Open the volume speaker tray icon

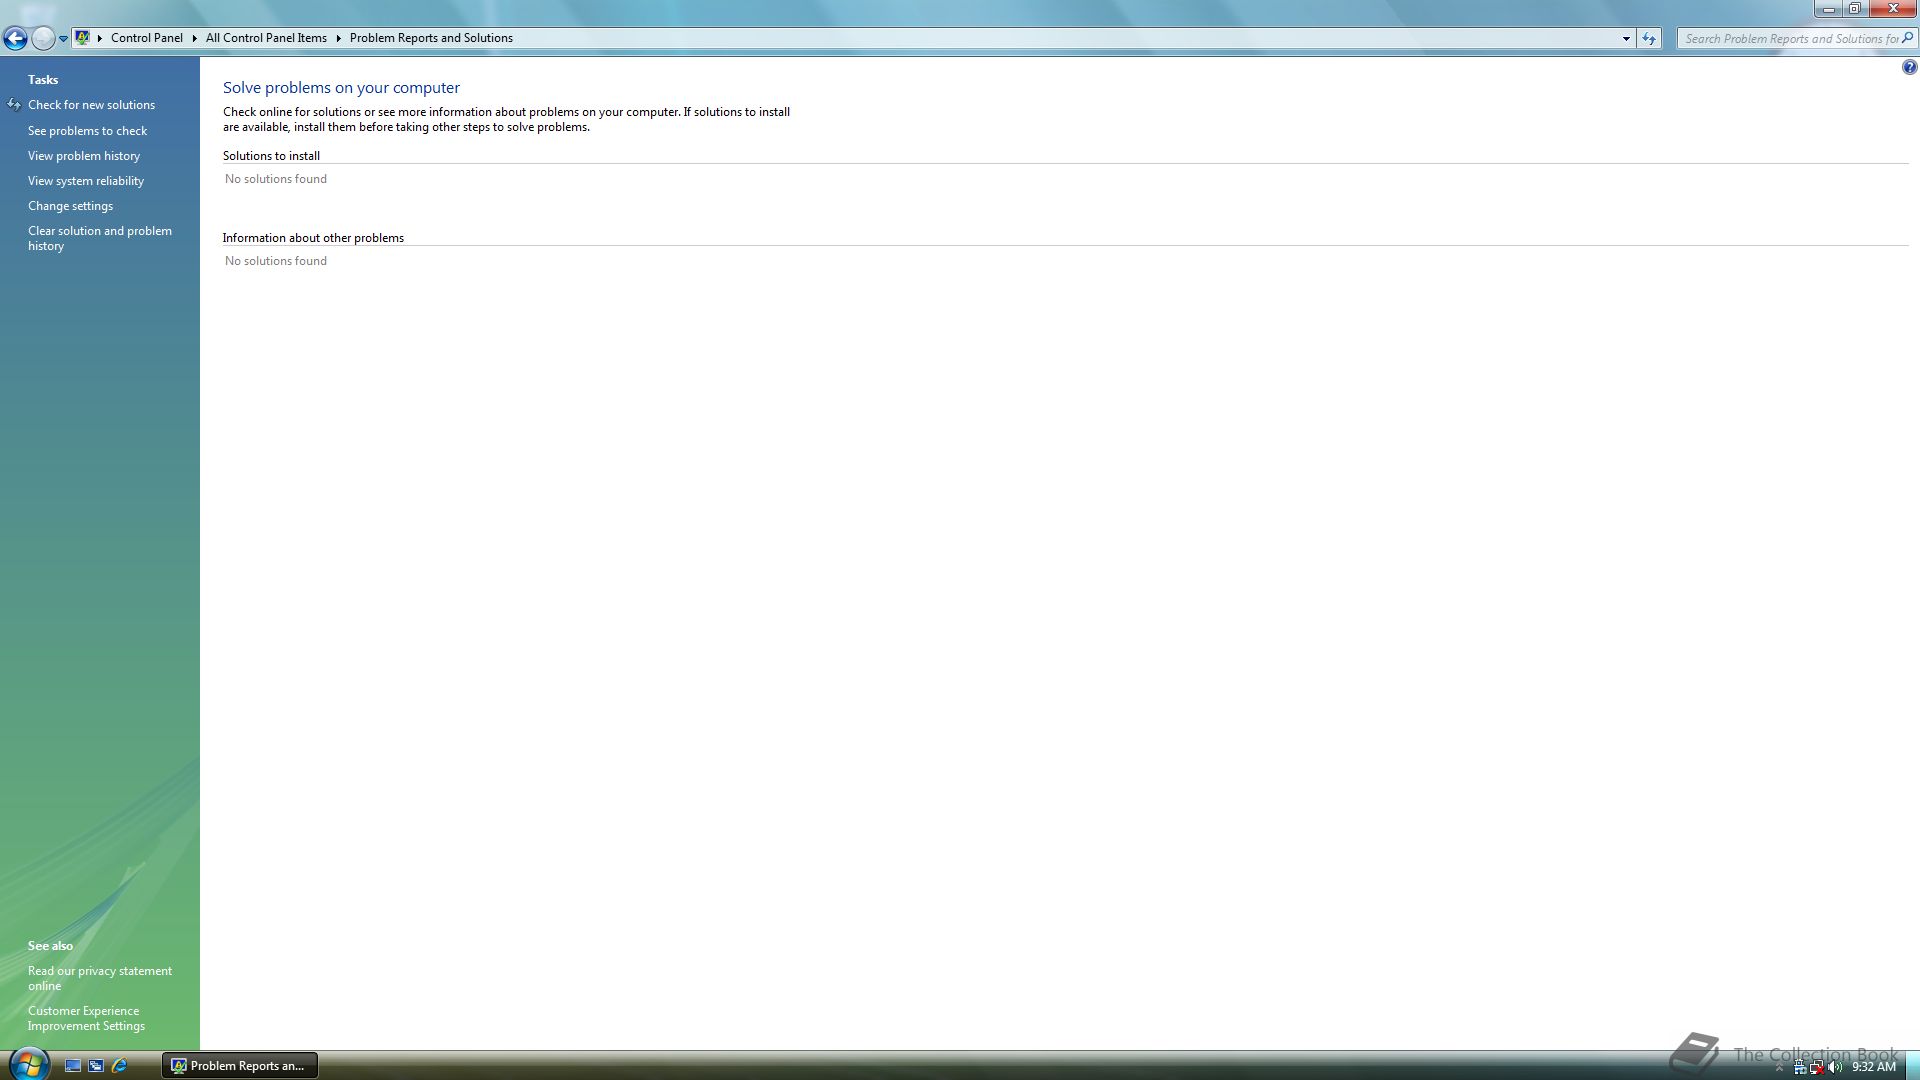(1834, 1067)
